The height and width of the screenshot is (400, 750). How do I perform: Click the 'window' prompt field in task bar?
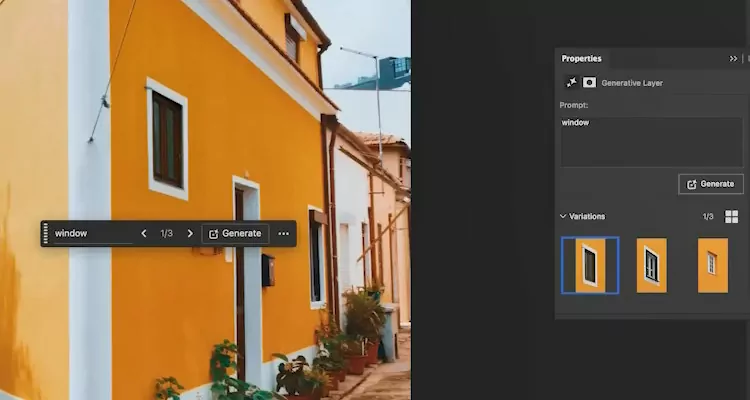[x=90, y=233]
